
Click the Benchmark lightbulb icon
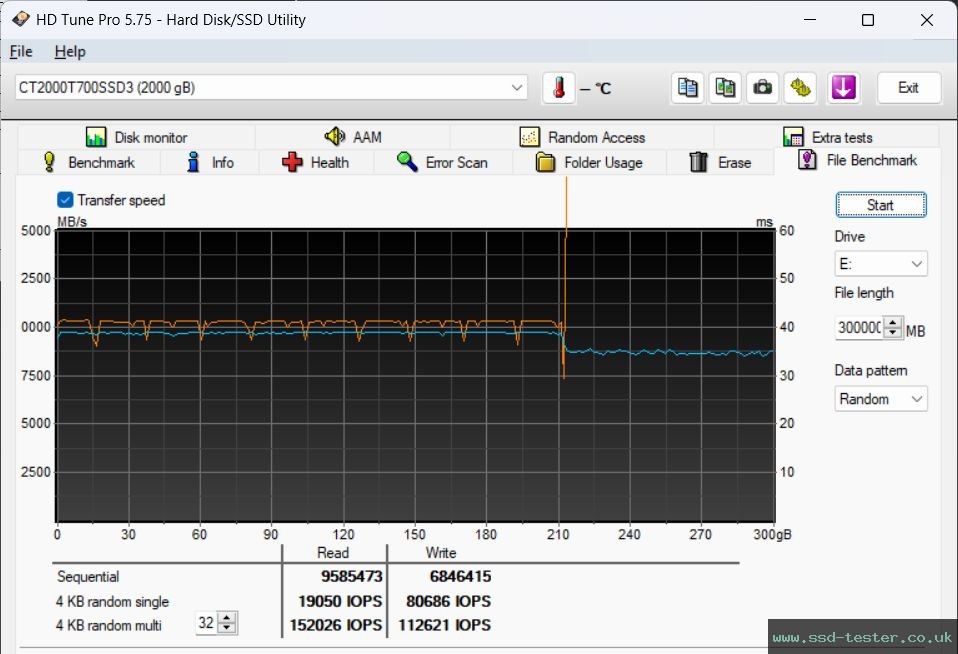point(49,162)
